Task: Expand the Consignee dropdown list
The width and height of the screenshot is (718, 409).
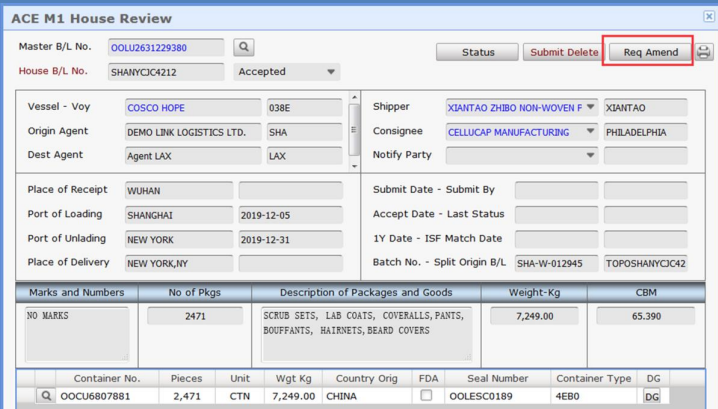Action: click(590, 131)
